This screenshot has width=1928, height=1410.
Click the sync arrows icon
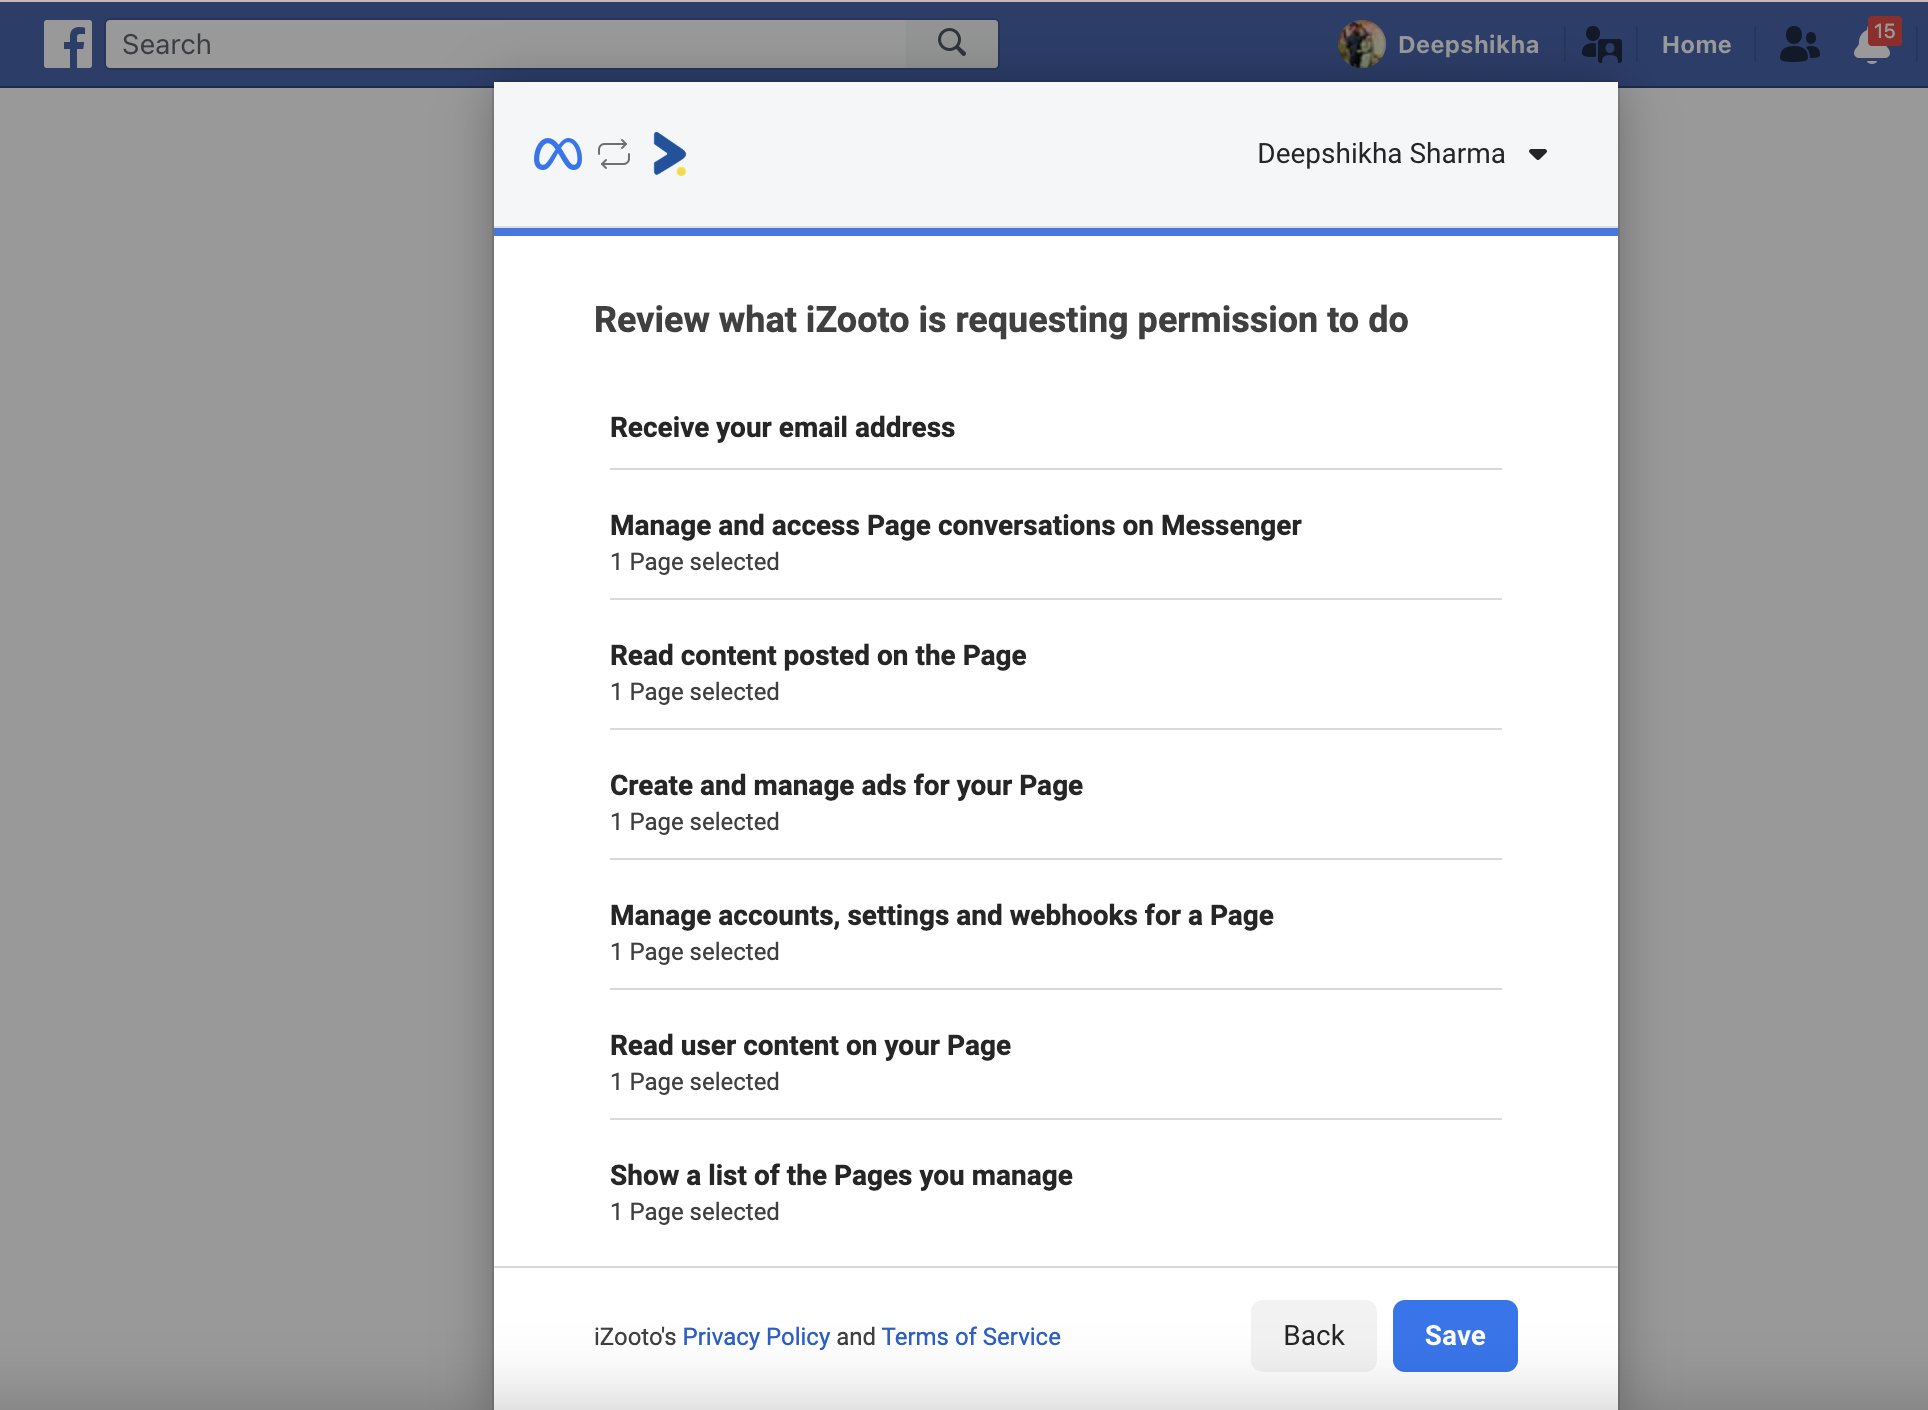(x=614, y=154)
